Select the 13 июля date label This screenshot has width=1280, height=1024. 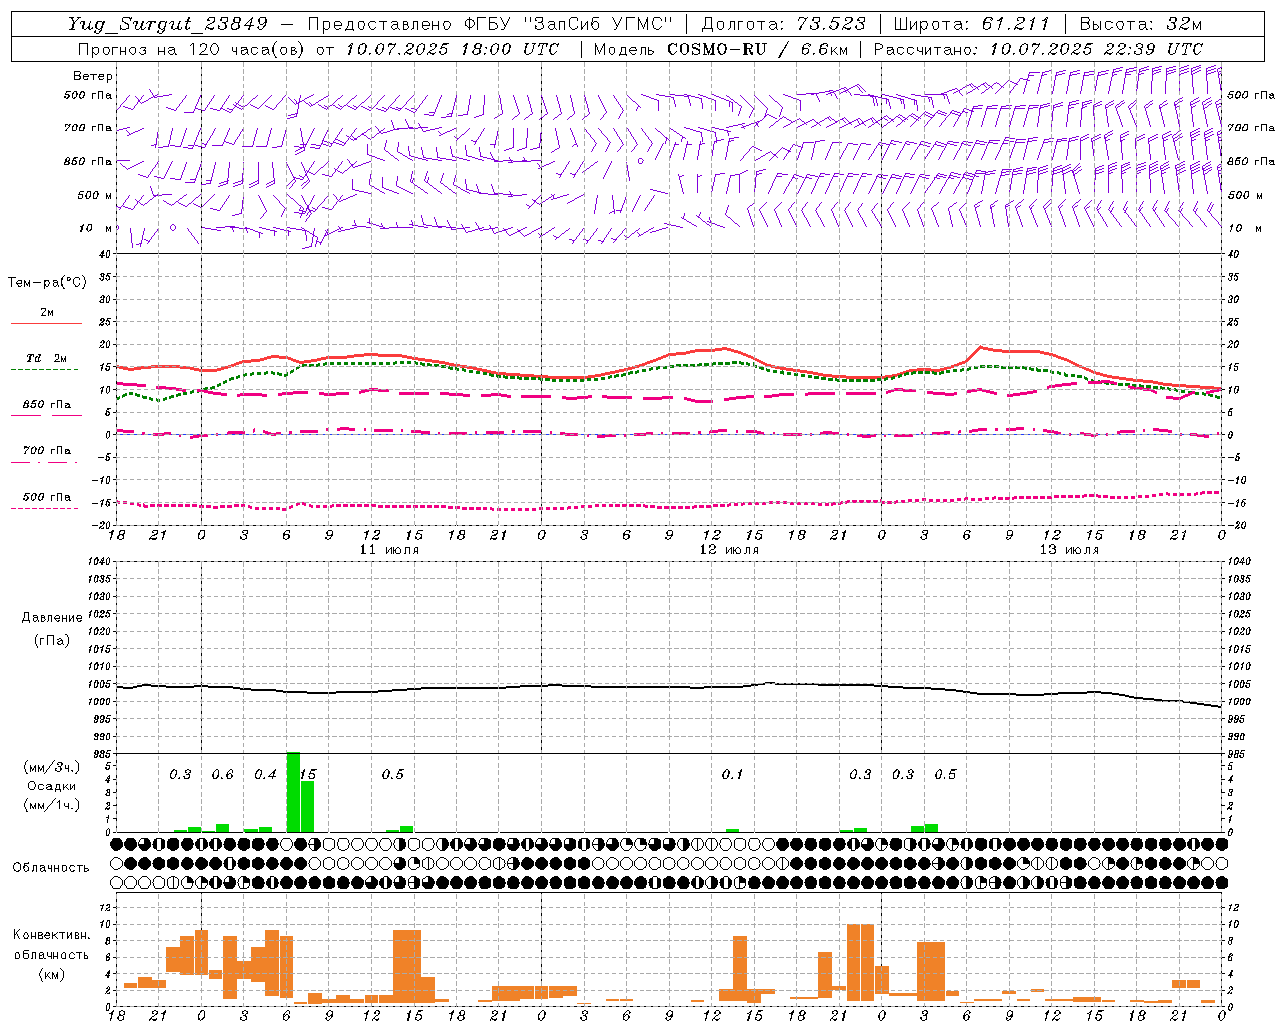(1069, 550)
